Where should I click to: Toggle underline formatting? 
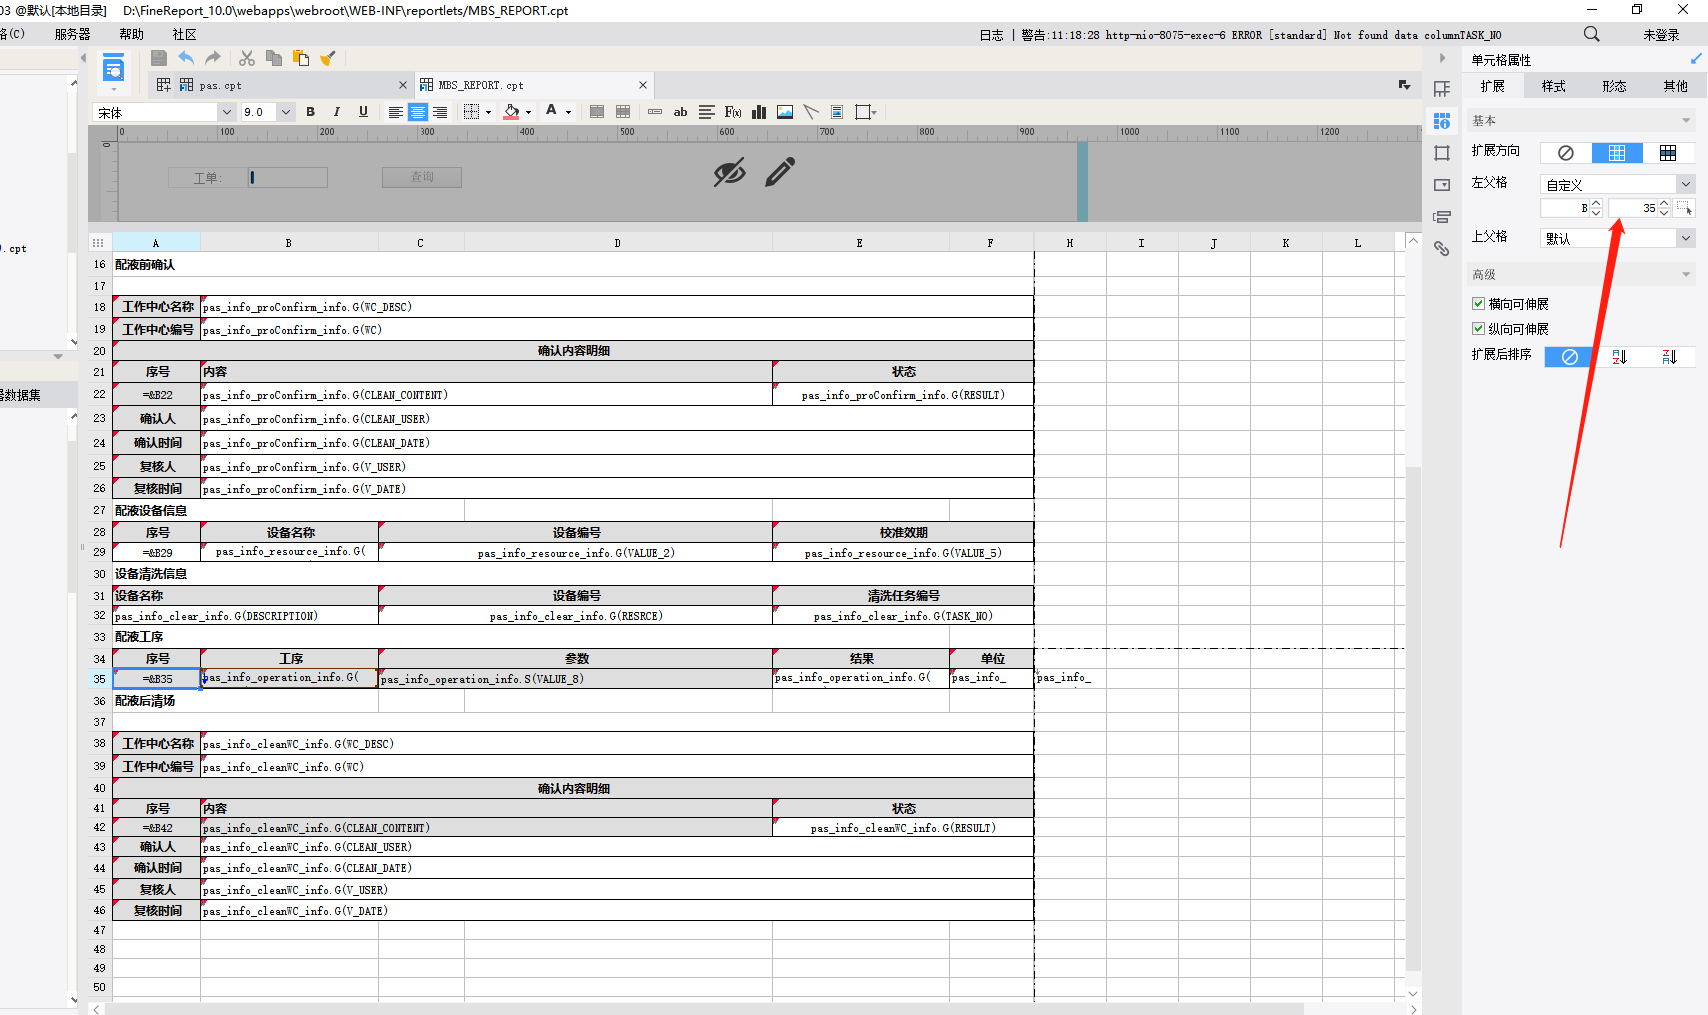point(363,112)
